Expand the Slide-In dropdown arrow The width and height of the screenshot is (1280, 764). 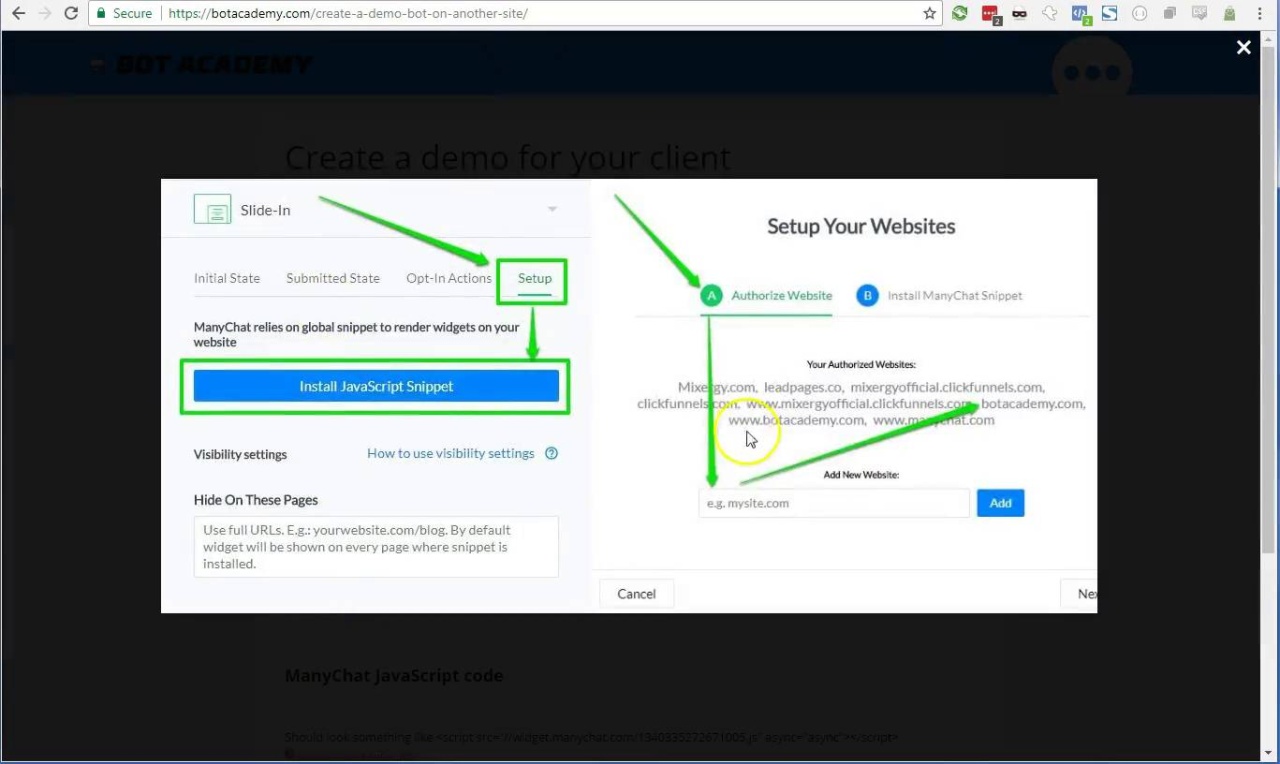click(x=552, y=209)
